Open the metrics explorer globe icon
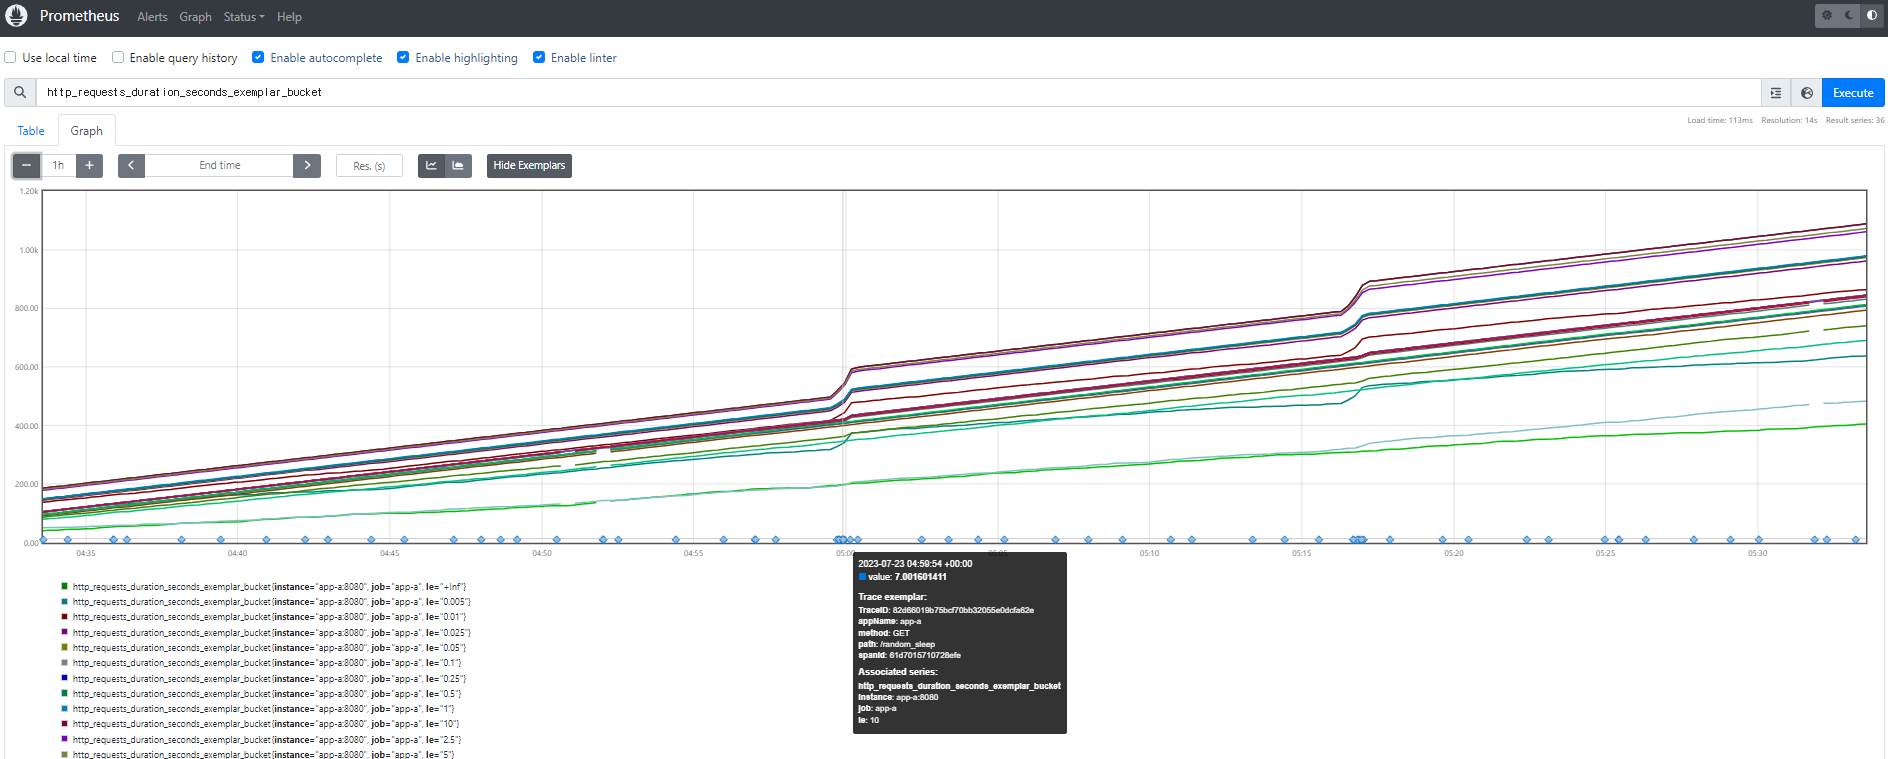This screenshot has height=759, width=1888. (1807, 93)
